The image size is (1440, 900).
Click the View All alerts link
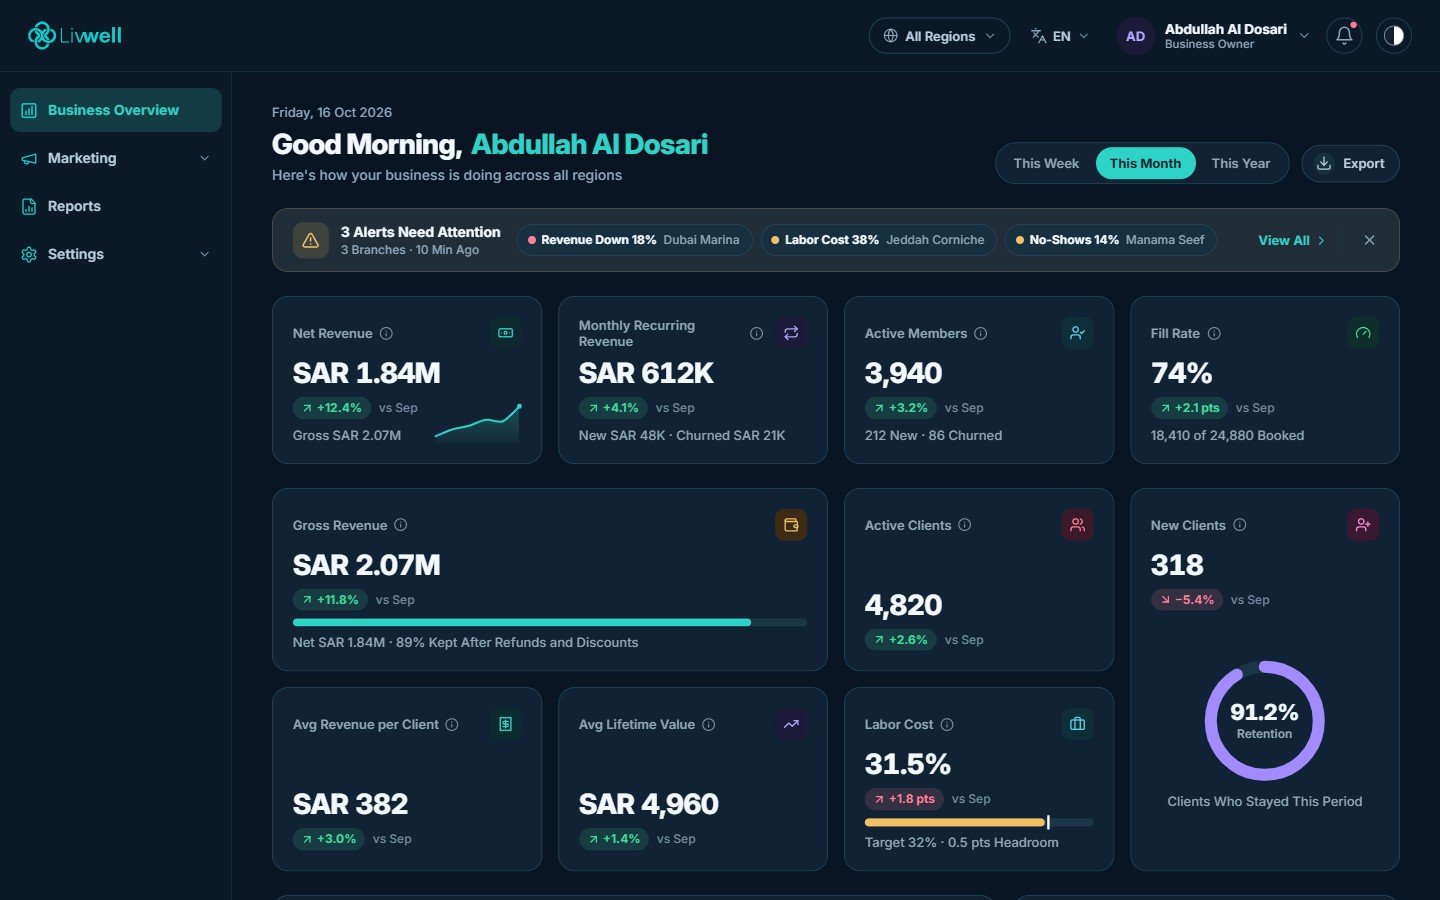(x=1291, y=240)
